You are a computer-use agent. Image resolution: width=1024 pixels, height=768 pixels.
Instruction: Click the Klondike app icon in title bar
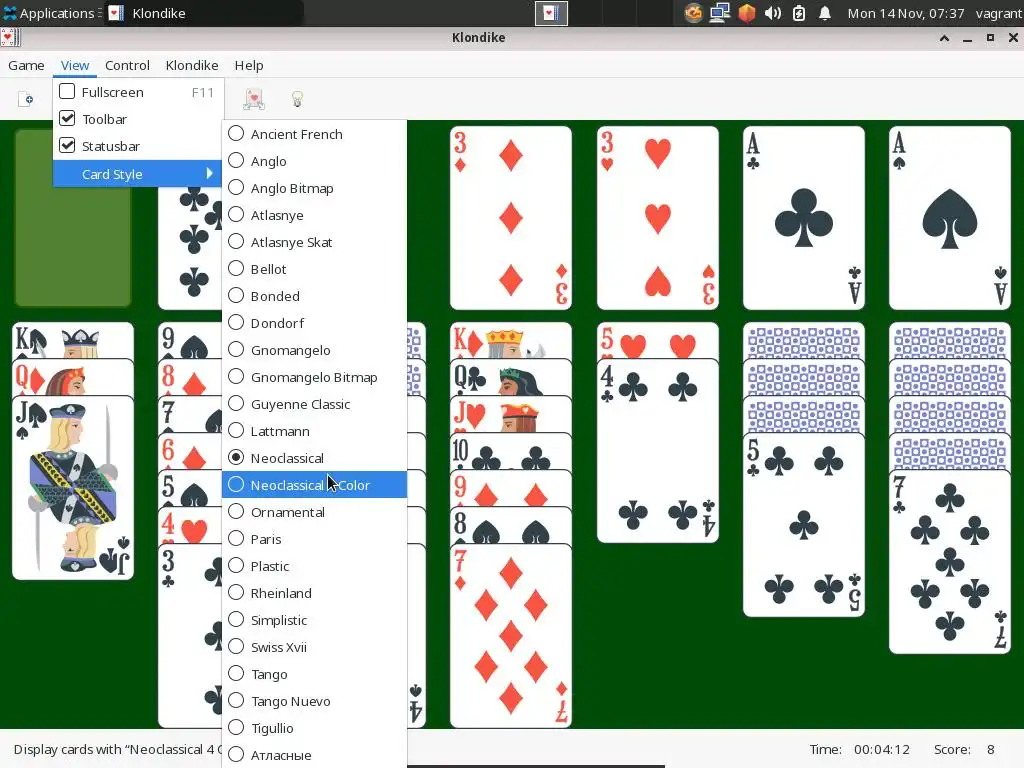click(10, 38)
